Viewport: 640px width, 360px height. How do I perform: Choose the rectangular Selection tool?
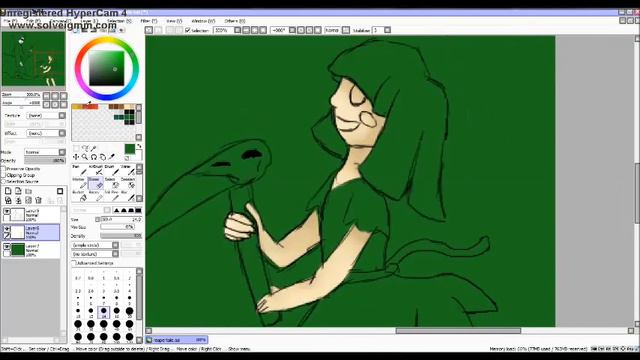coord(76,148)
